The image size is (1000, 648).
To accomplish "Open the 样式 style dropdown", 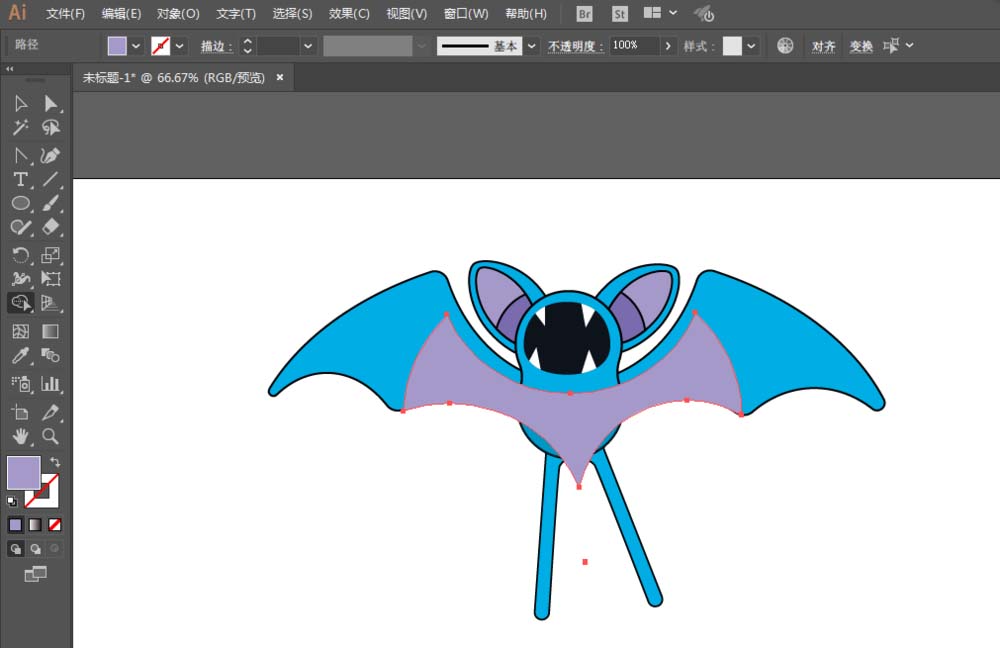I will point(751,46).
